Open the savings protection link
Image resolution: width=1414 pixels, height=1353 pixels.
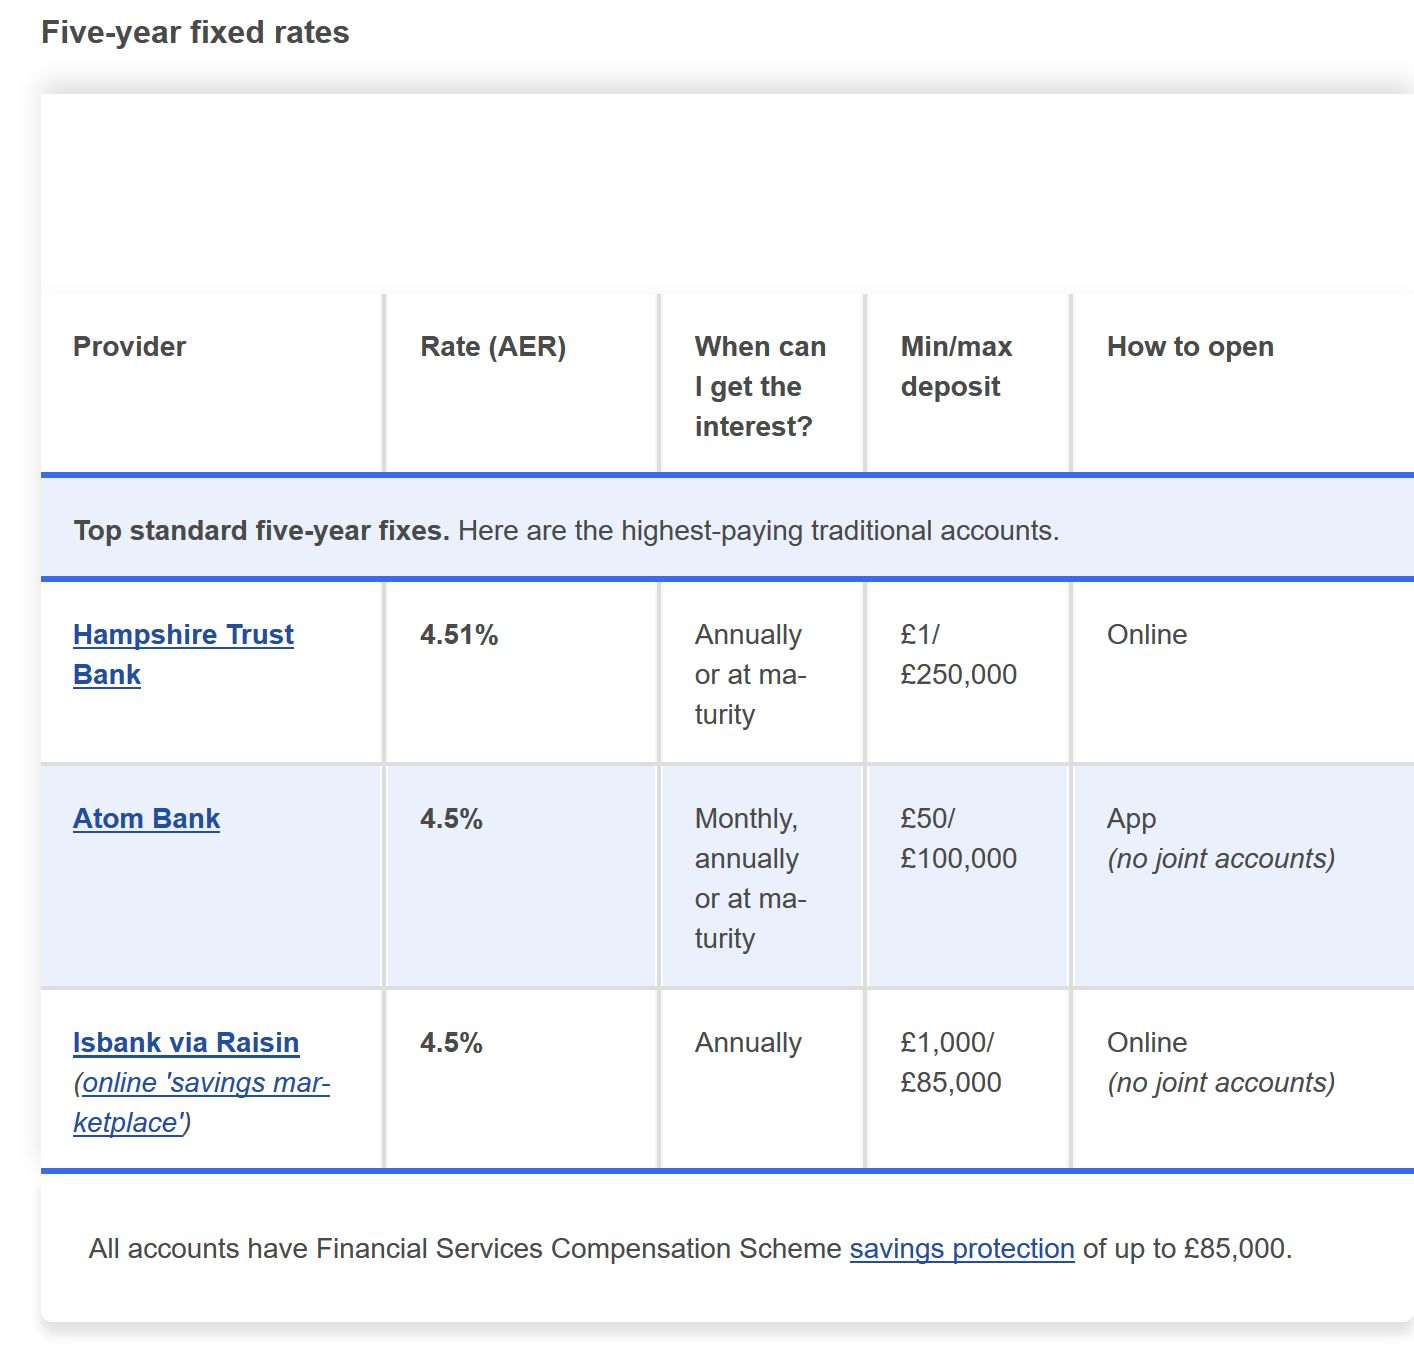[x=962, y=1249]
